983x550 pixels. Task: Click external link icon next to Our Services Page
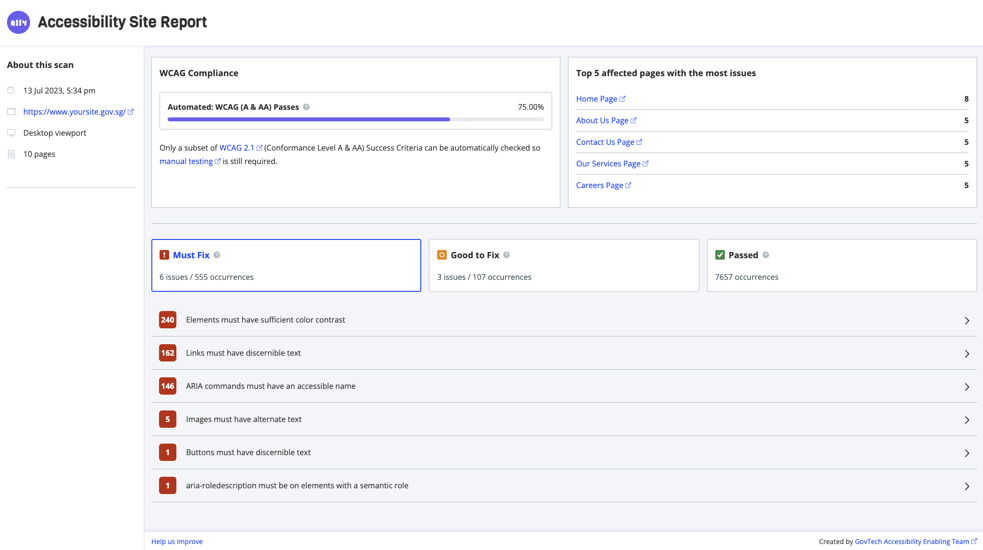646,164
